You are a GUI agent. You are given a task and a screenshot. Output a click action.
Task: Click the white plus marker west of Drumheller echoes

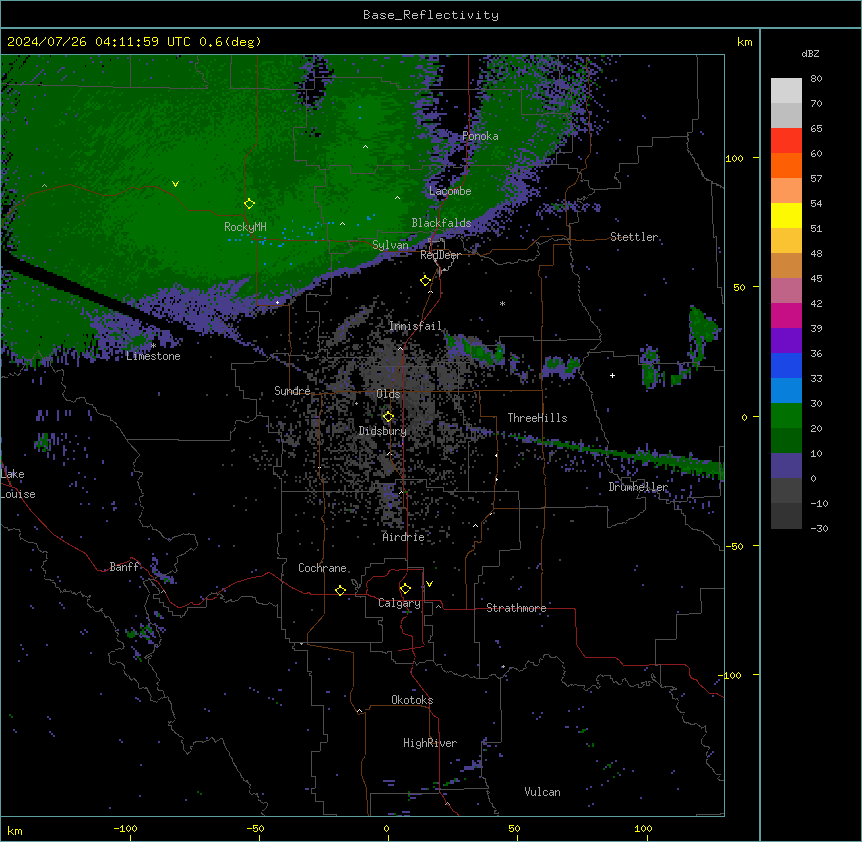(612, 375)
